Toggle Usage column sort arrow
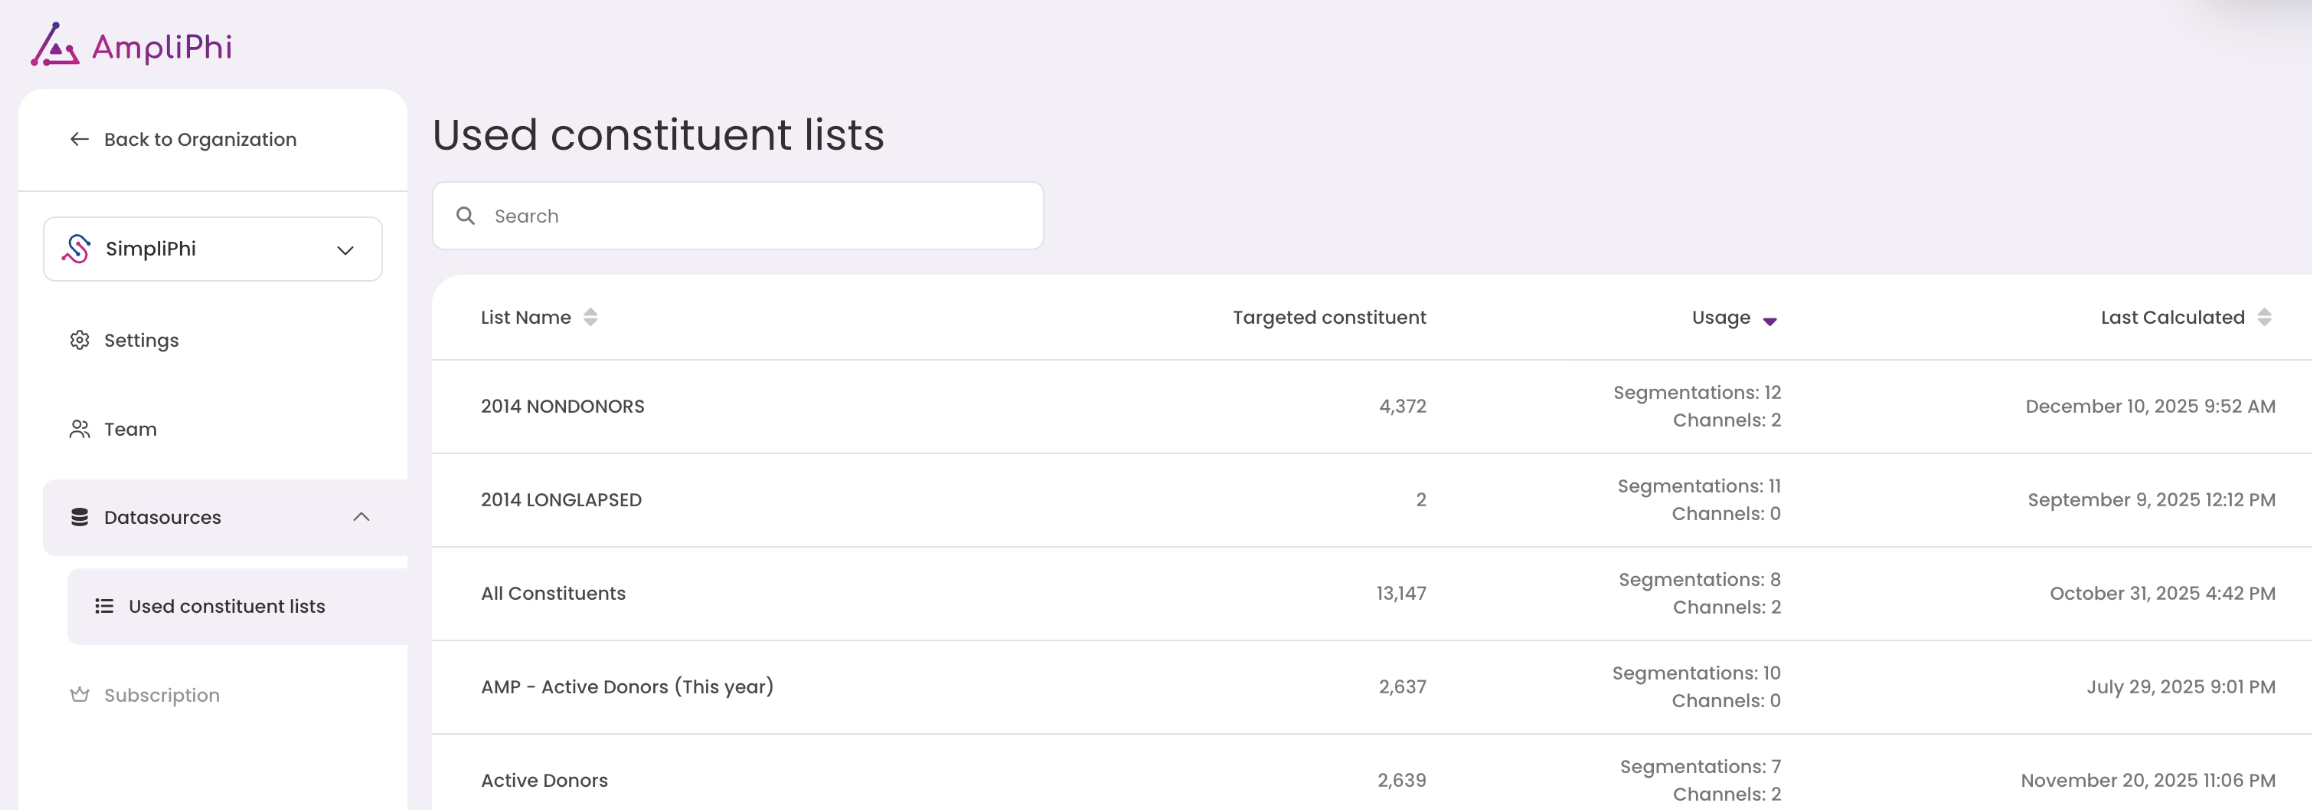2312x810 pixels. [x=1769, y=320]
